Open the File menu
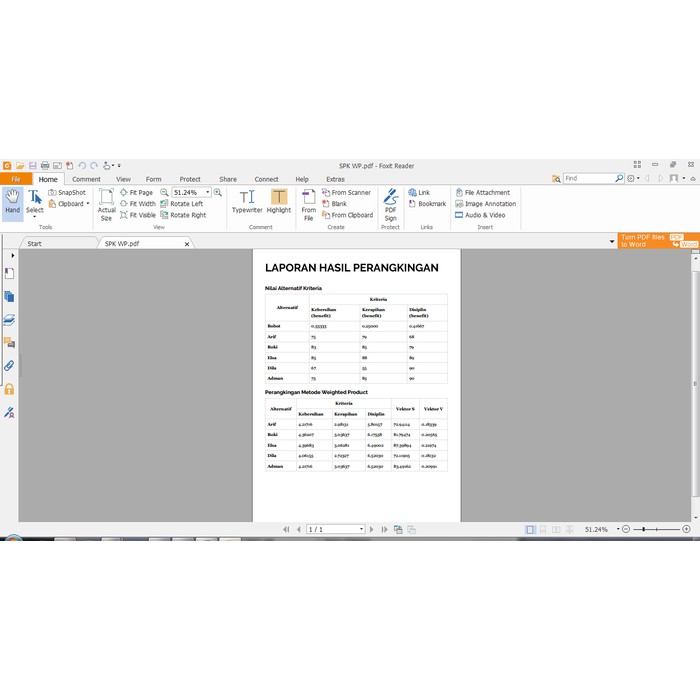700x700 pixels. (16, 179)
